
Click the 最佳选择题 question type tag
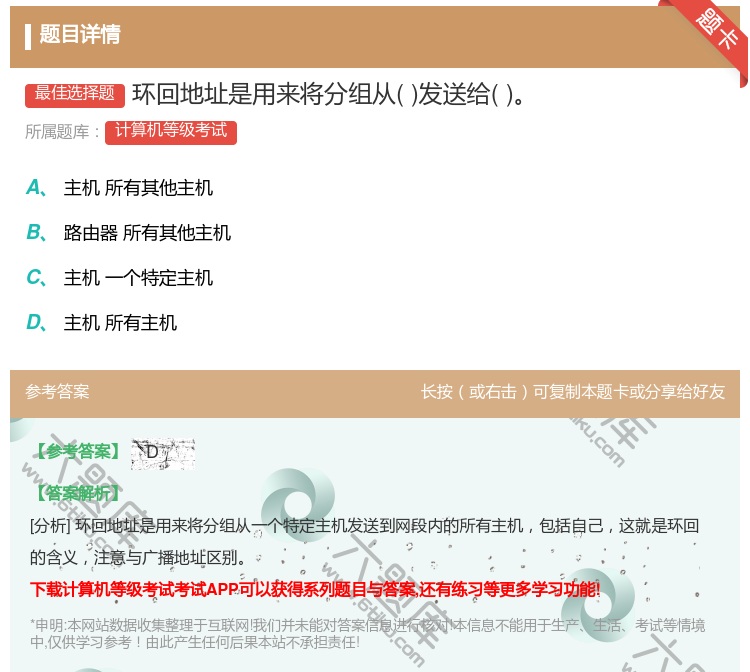75,94
